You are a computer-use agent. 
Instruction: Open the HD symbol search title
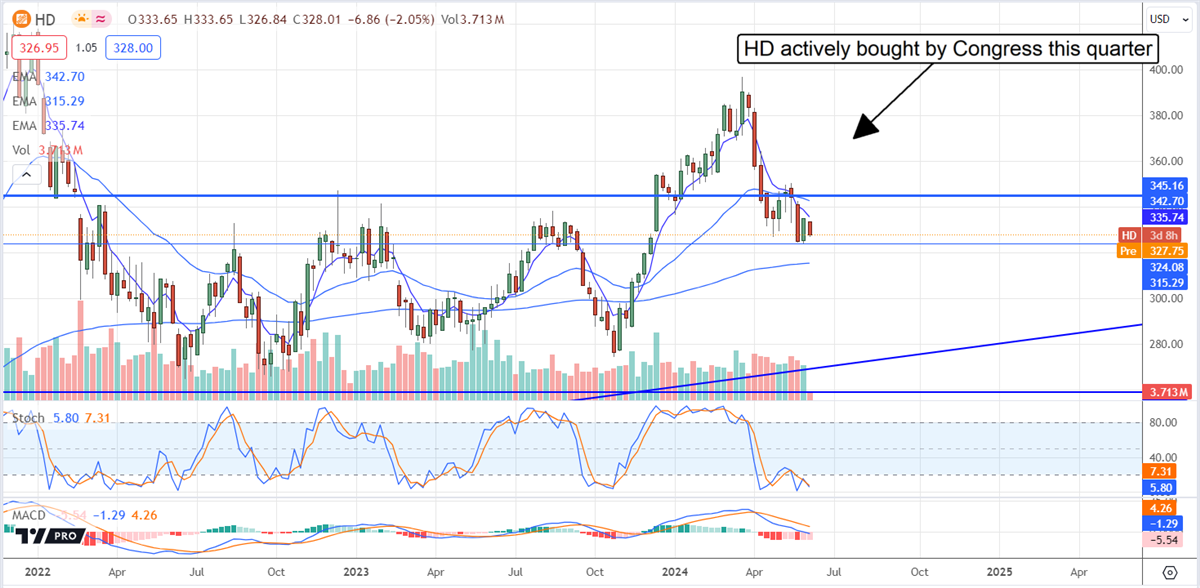(x=43, y=18)
